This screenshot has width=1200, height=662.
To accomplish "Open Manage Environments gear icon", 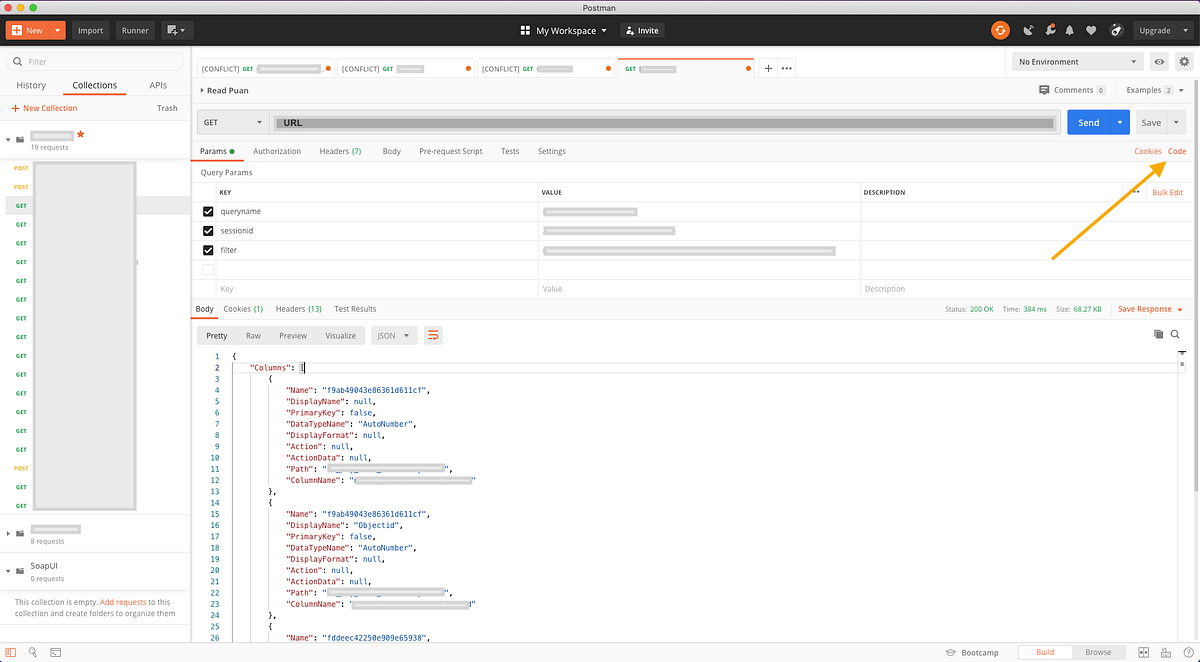I will pyautogui.click(x=1184, y=62).
